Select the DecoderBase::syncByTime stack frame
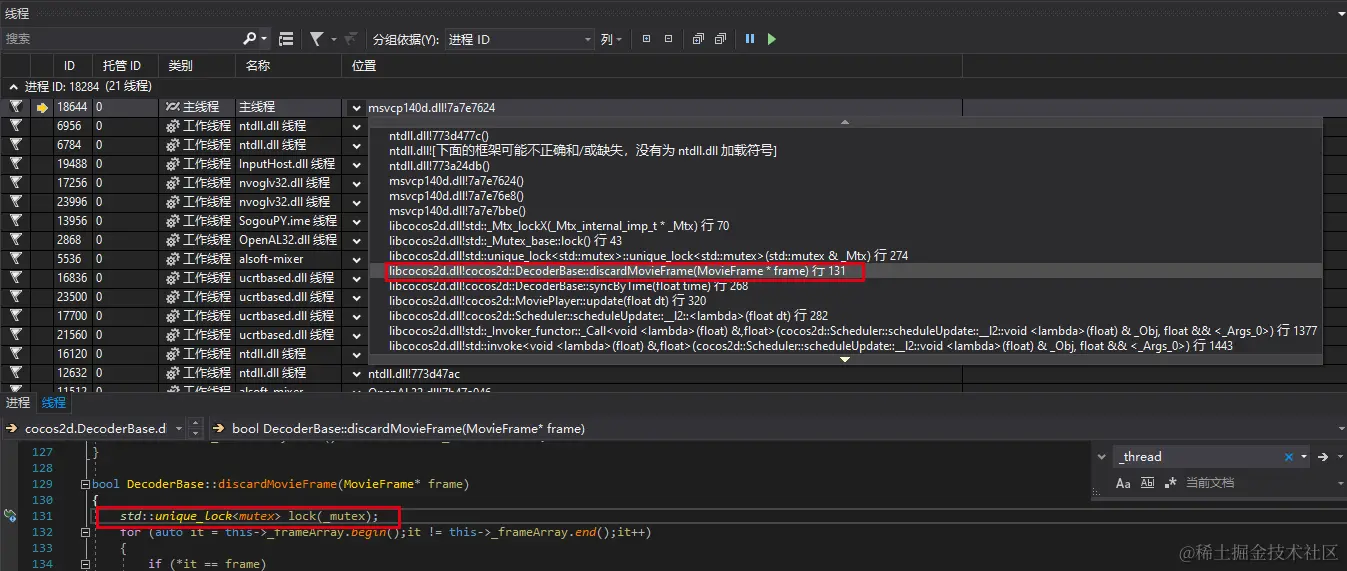 (568, 286)
